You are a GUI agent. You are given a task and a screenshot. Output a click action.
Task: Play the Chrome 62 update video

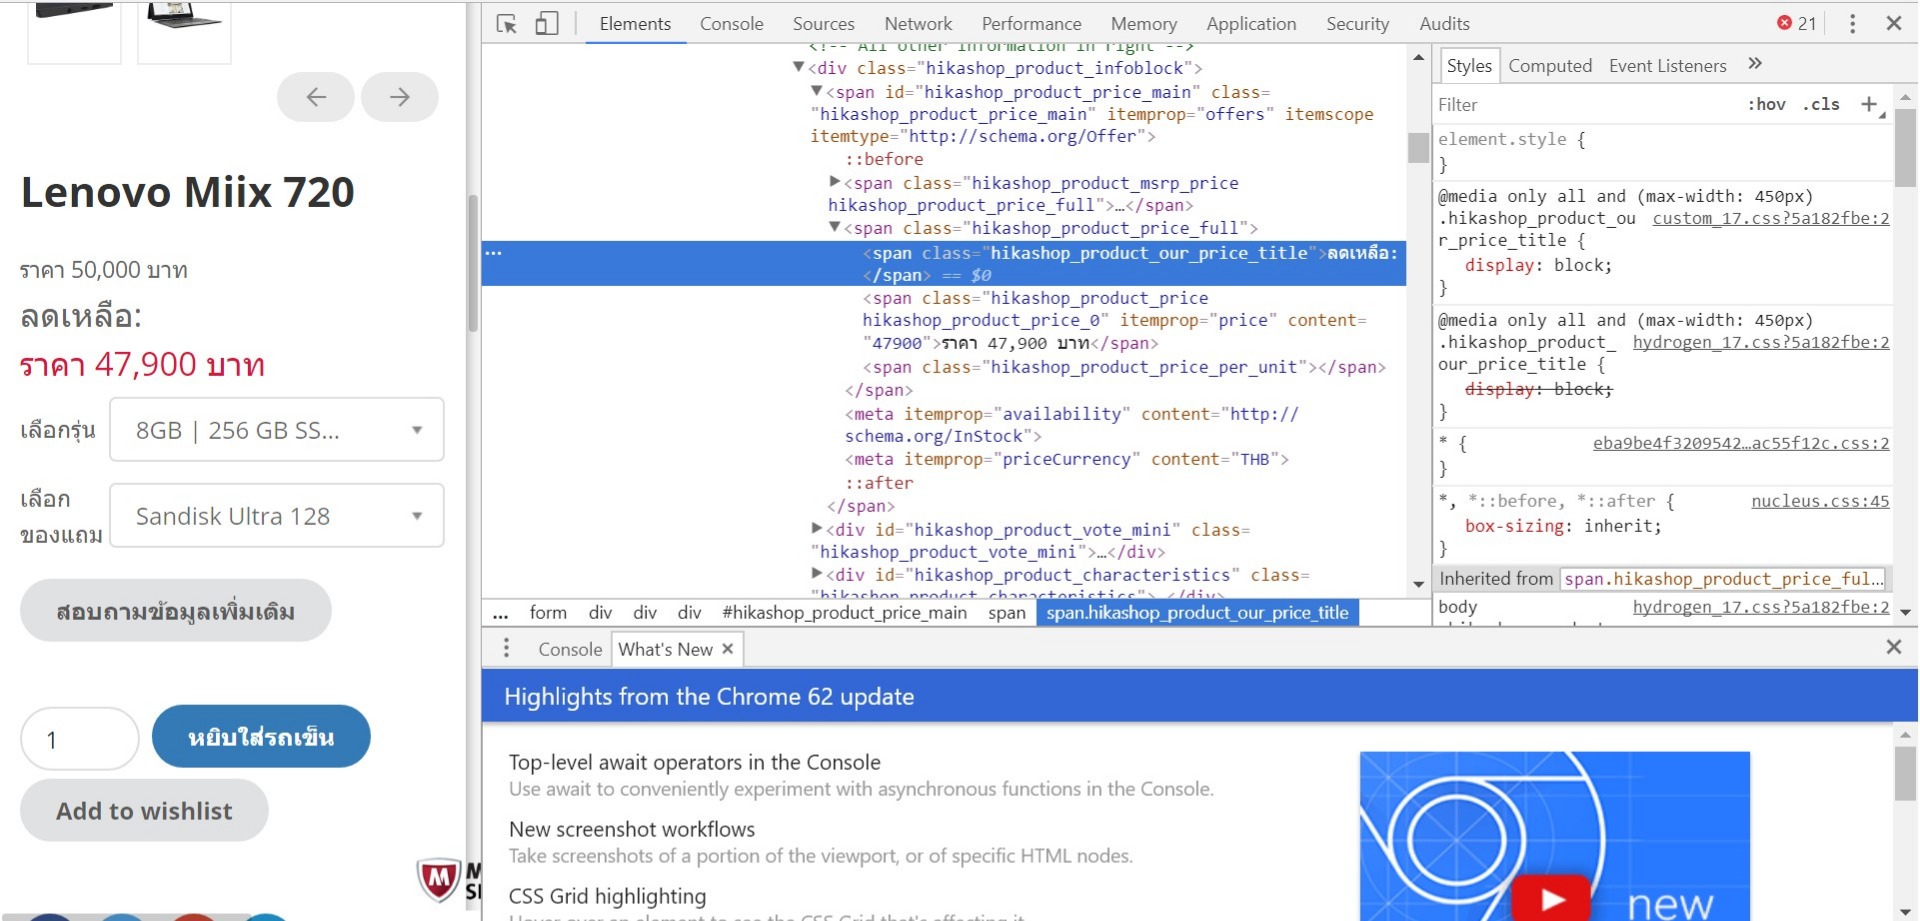[x=1551, y=898]
